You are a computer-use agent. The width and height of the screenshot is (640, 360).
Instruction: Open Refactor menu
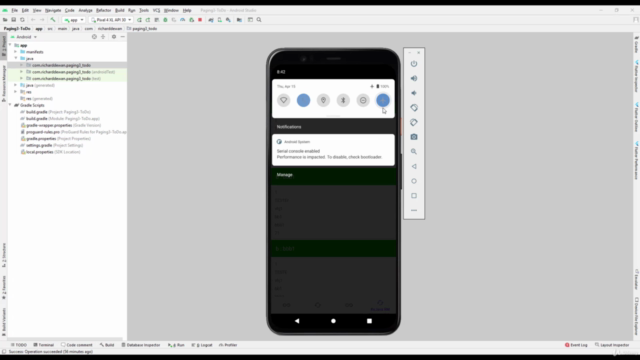click(x=103, y=10)
